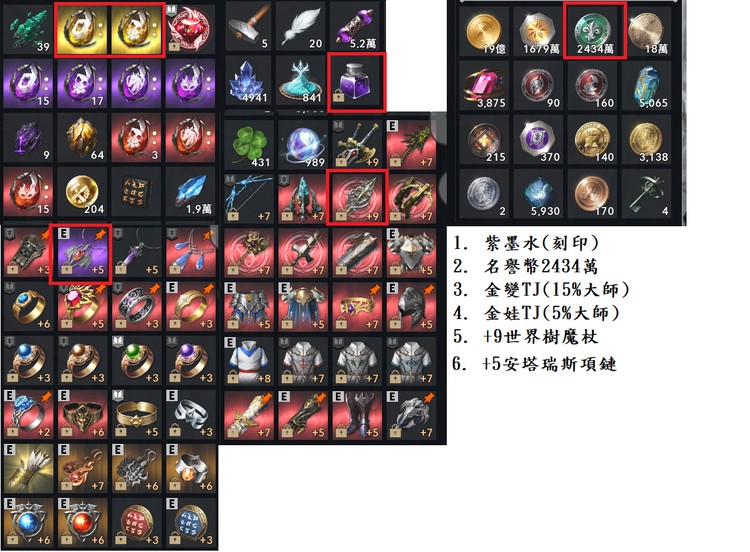
Task: Pick the red gem magic circle item
Action: point(191,28)
